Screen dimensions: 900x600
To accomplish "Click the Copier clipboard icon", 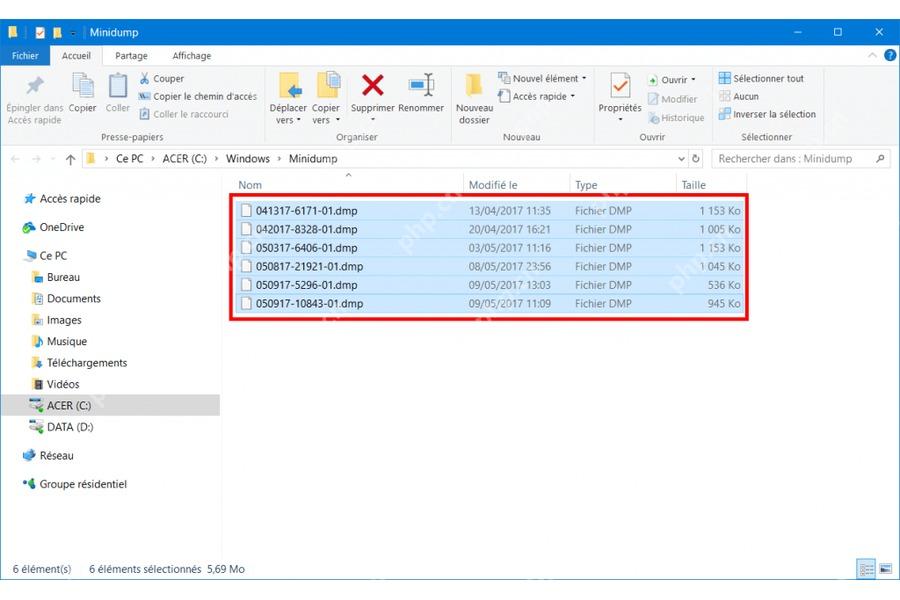I will [83, 86].
